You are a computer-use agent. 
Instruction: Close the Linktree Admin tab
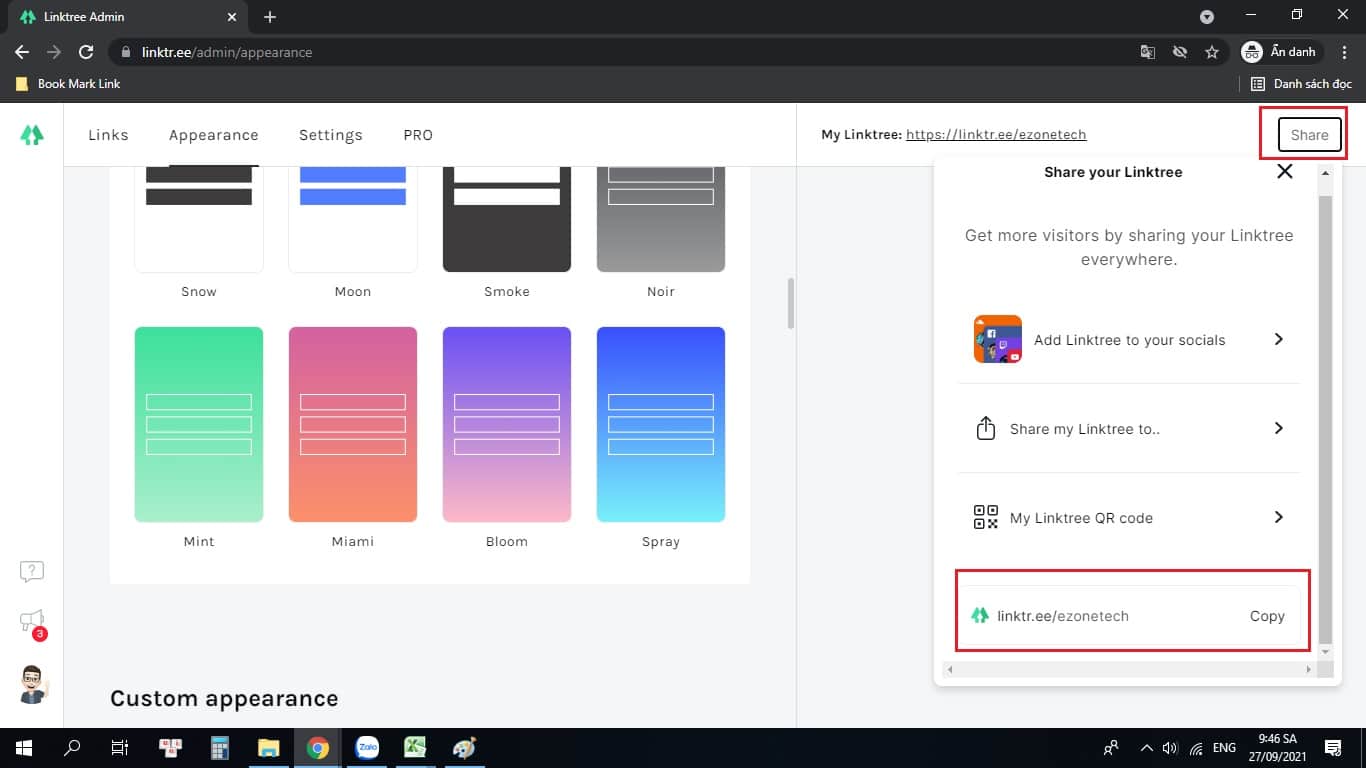pyautogui.click(x=232, y=17)
